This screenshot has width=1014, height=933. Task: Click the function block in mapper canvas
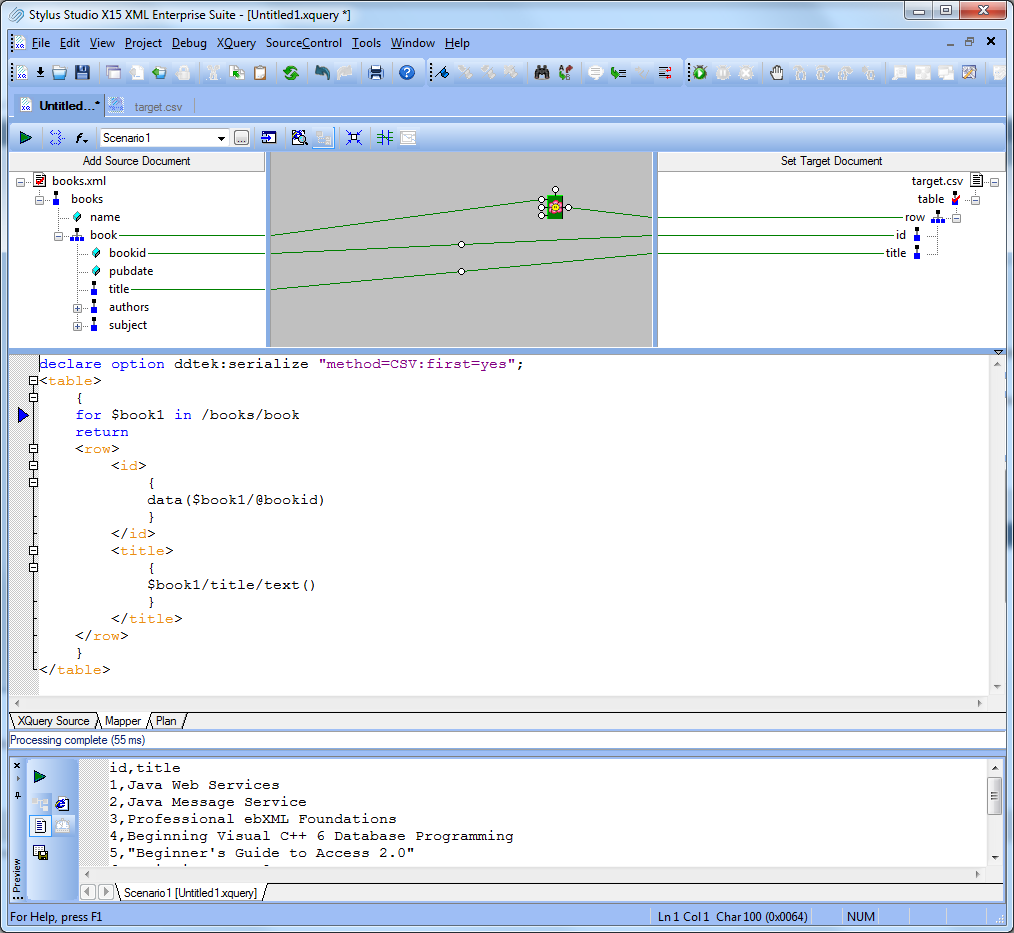(x=555, y=207)
